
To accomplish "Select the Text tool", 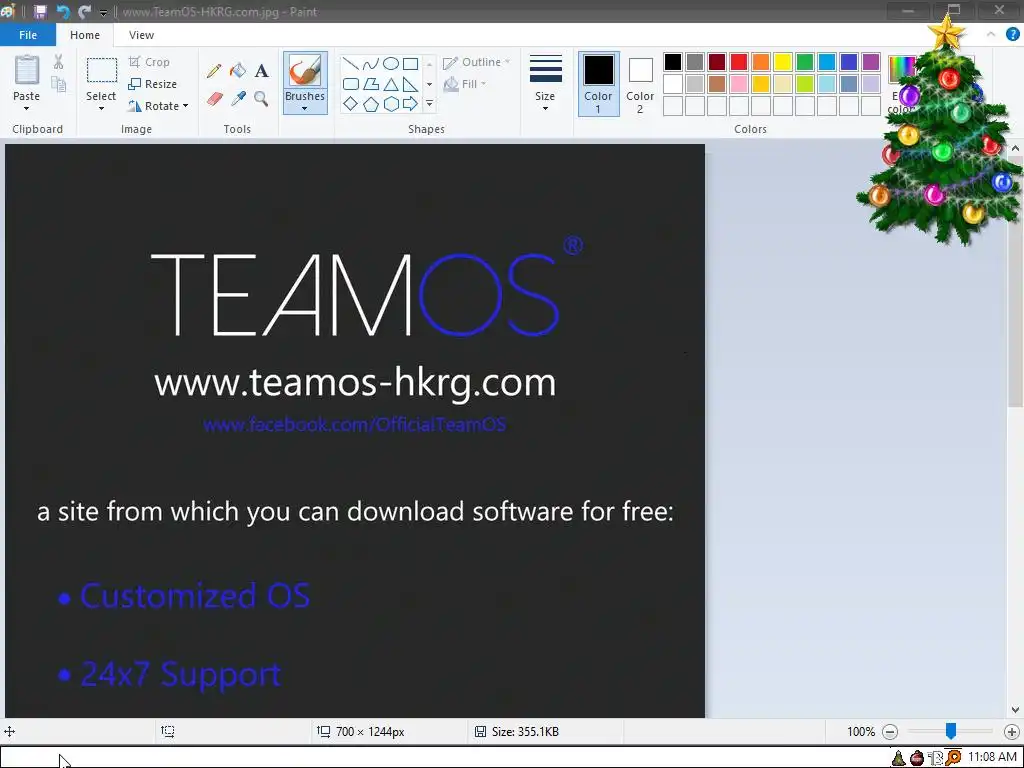I will point(261,71).
